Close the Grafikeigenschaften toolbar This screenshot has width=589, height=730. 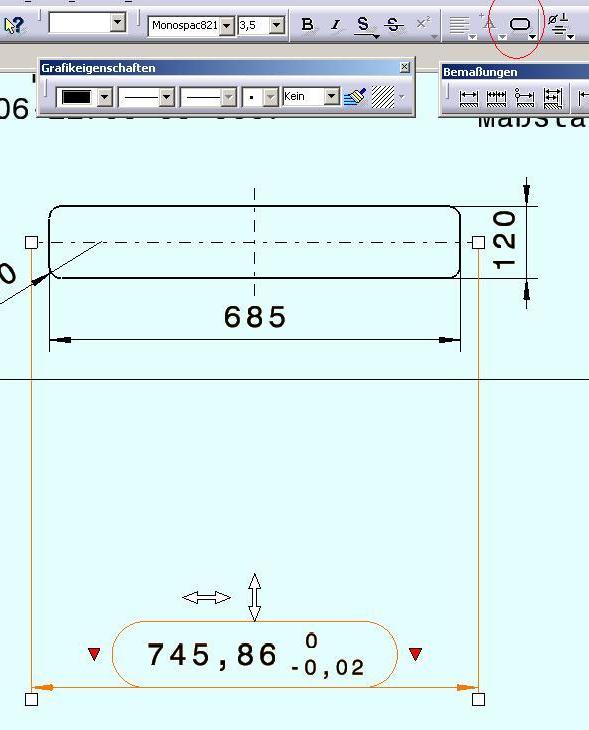click(x=405, y=67)
